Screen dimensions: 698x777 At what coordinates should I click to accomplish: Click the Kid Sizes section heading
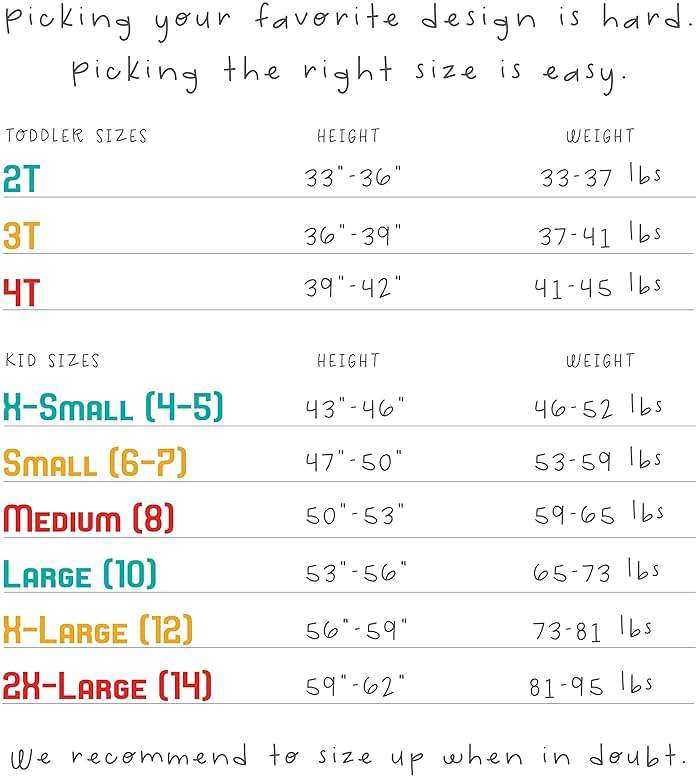coord(53,361)
